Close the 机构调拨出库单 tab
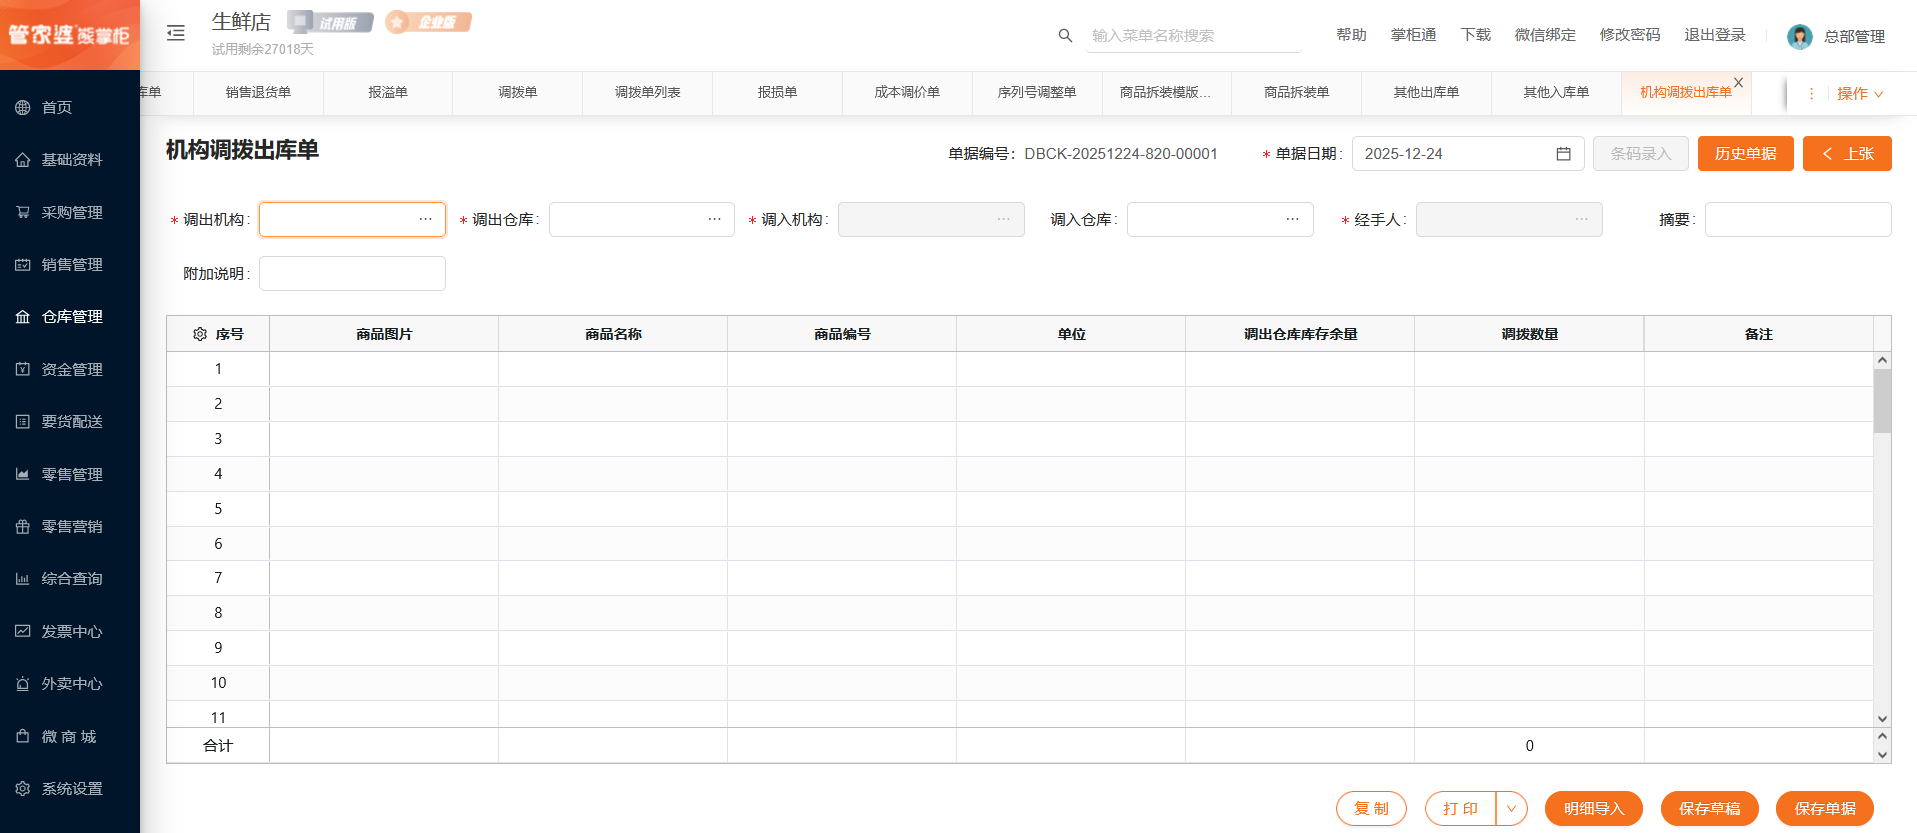1917x833 pixels. coord(1738,83)
